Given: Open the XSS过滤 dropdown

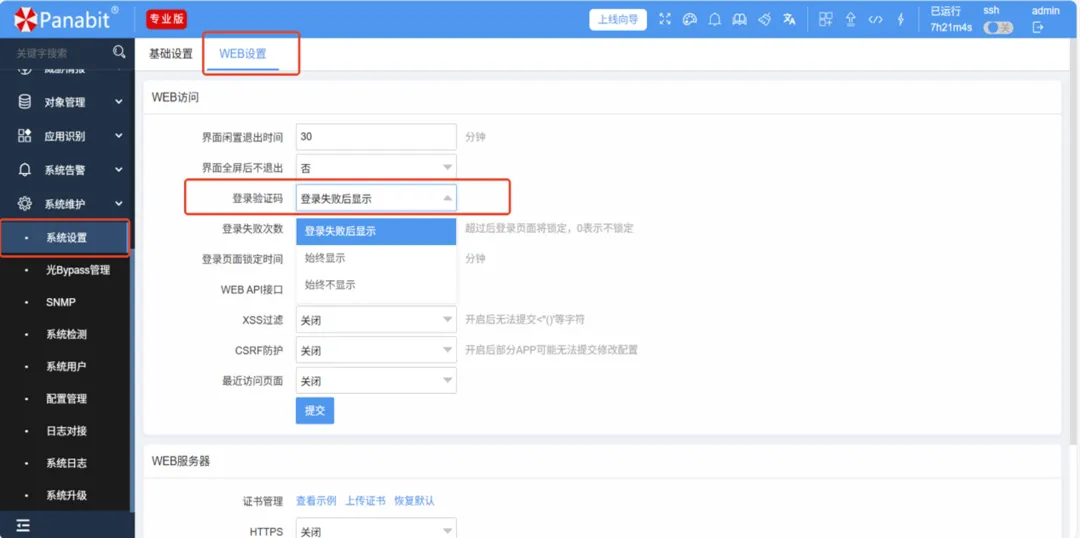Looking at the screenshot, I should [x=376, y=320].
